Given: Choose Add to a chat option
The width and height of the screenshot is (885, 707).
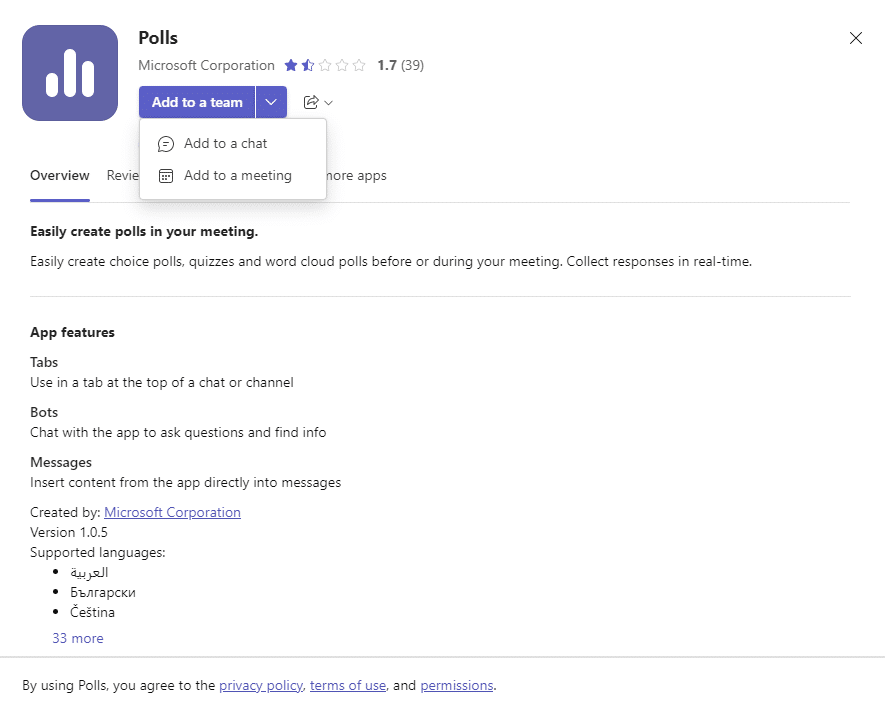Looking at the screenshot, I should pyautogui.click(x=225, y=143).
